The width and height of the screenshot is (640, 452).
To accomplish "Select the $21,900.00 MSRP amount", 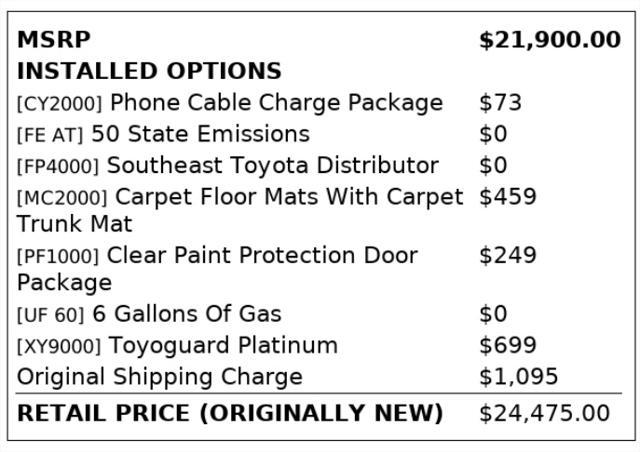I will (549, 40).
